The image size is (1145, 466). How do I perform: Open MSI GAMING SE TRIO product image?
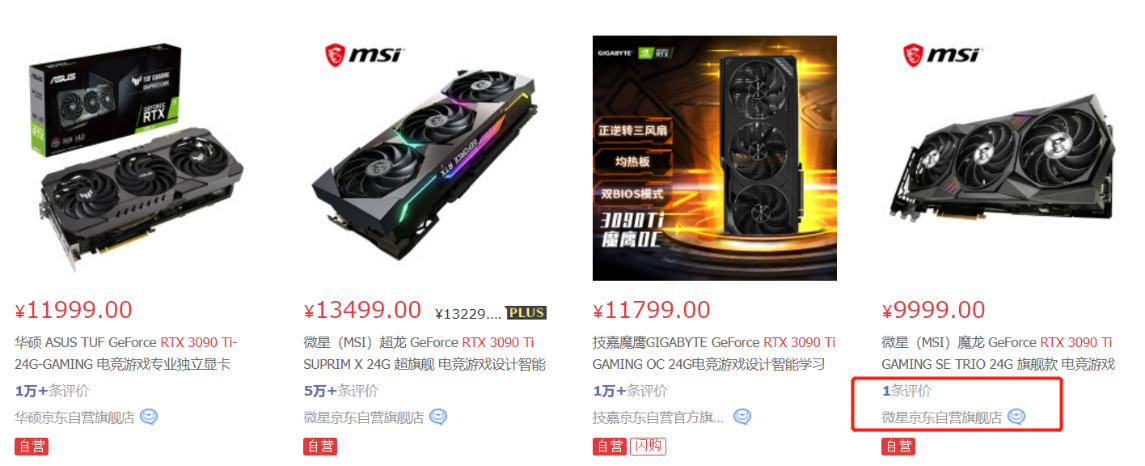pyautogui.click(x=1004, y=158)
